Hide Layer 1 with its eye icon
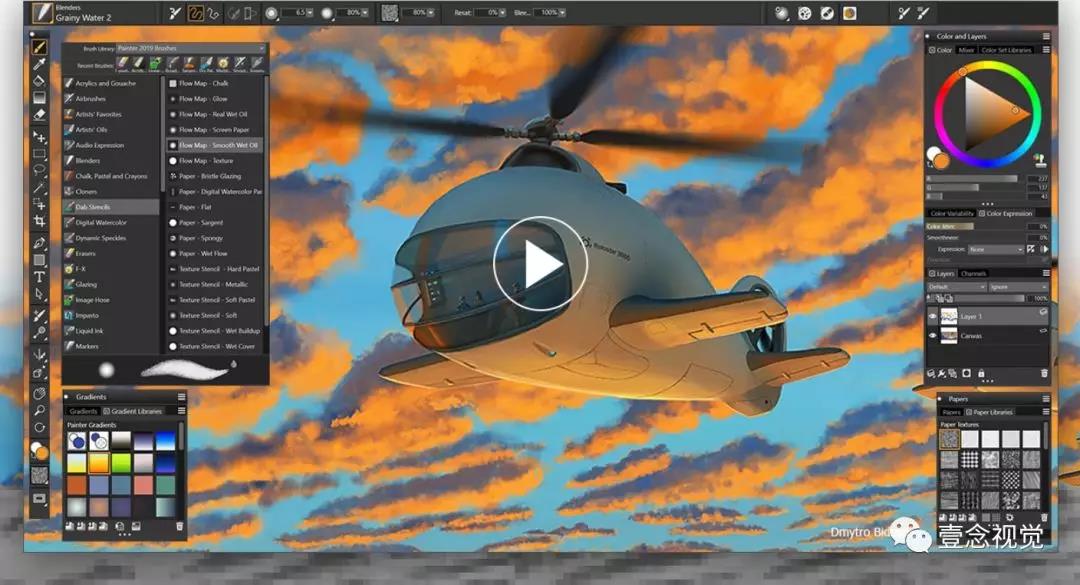The image size is (1080, 585). [x=933, y=316]
